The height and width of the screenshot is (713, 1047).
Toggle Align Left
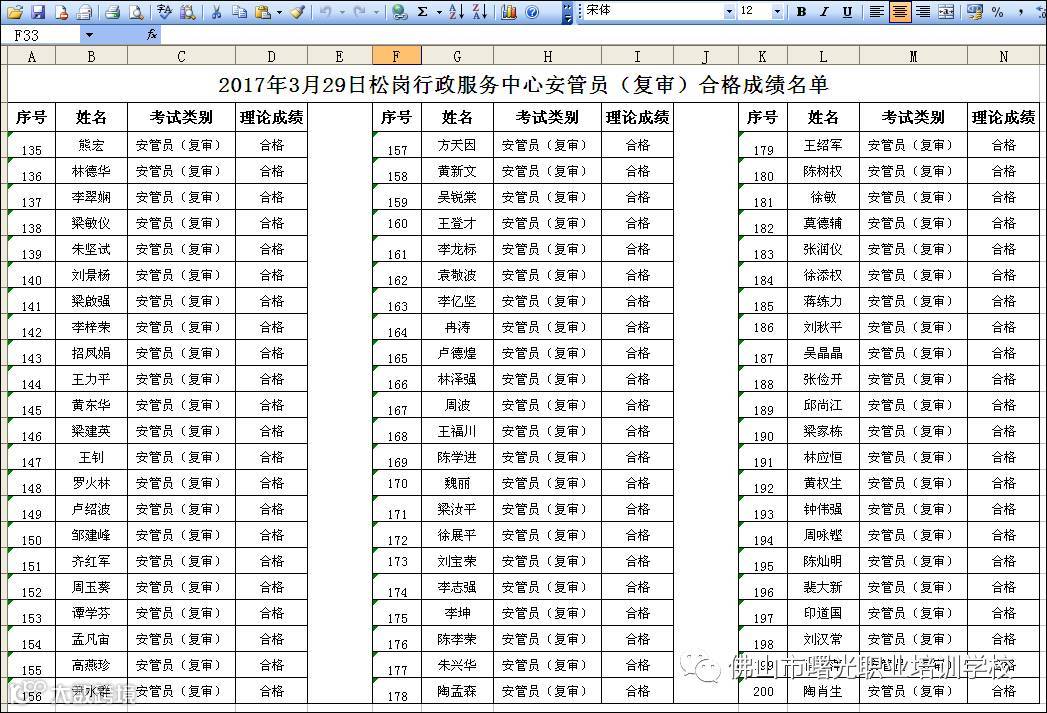click(877, 11)
